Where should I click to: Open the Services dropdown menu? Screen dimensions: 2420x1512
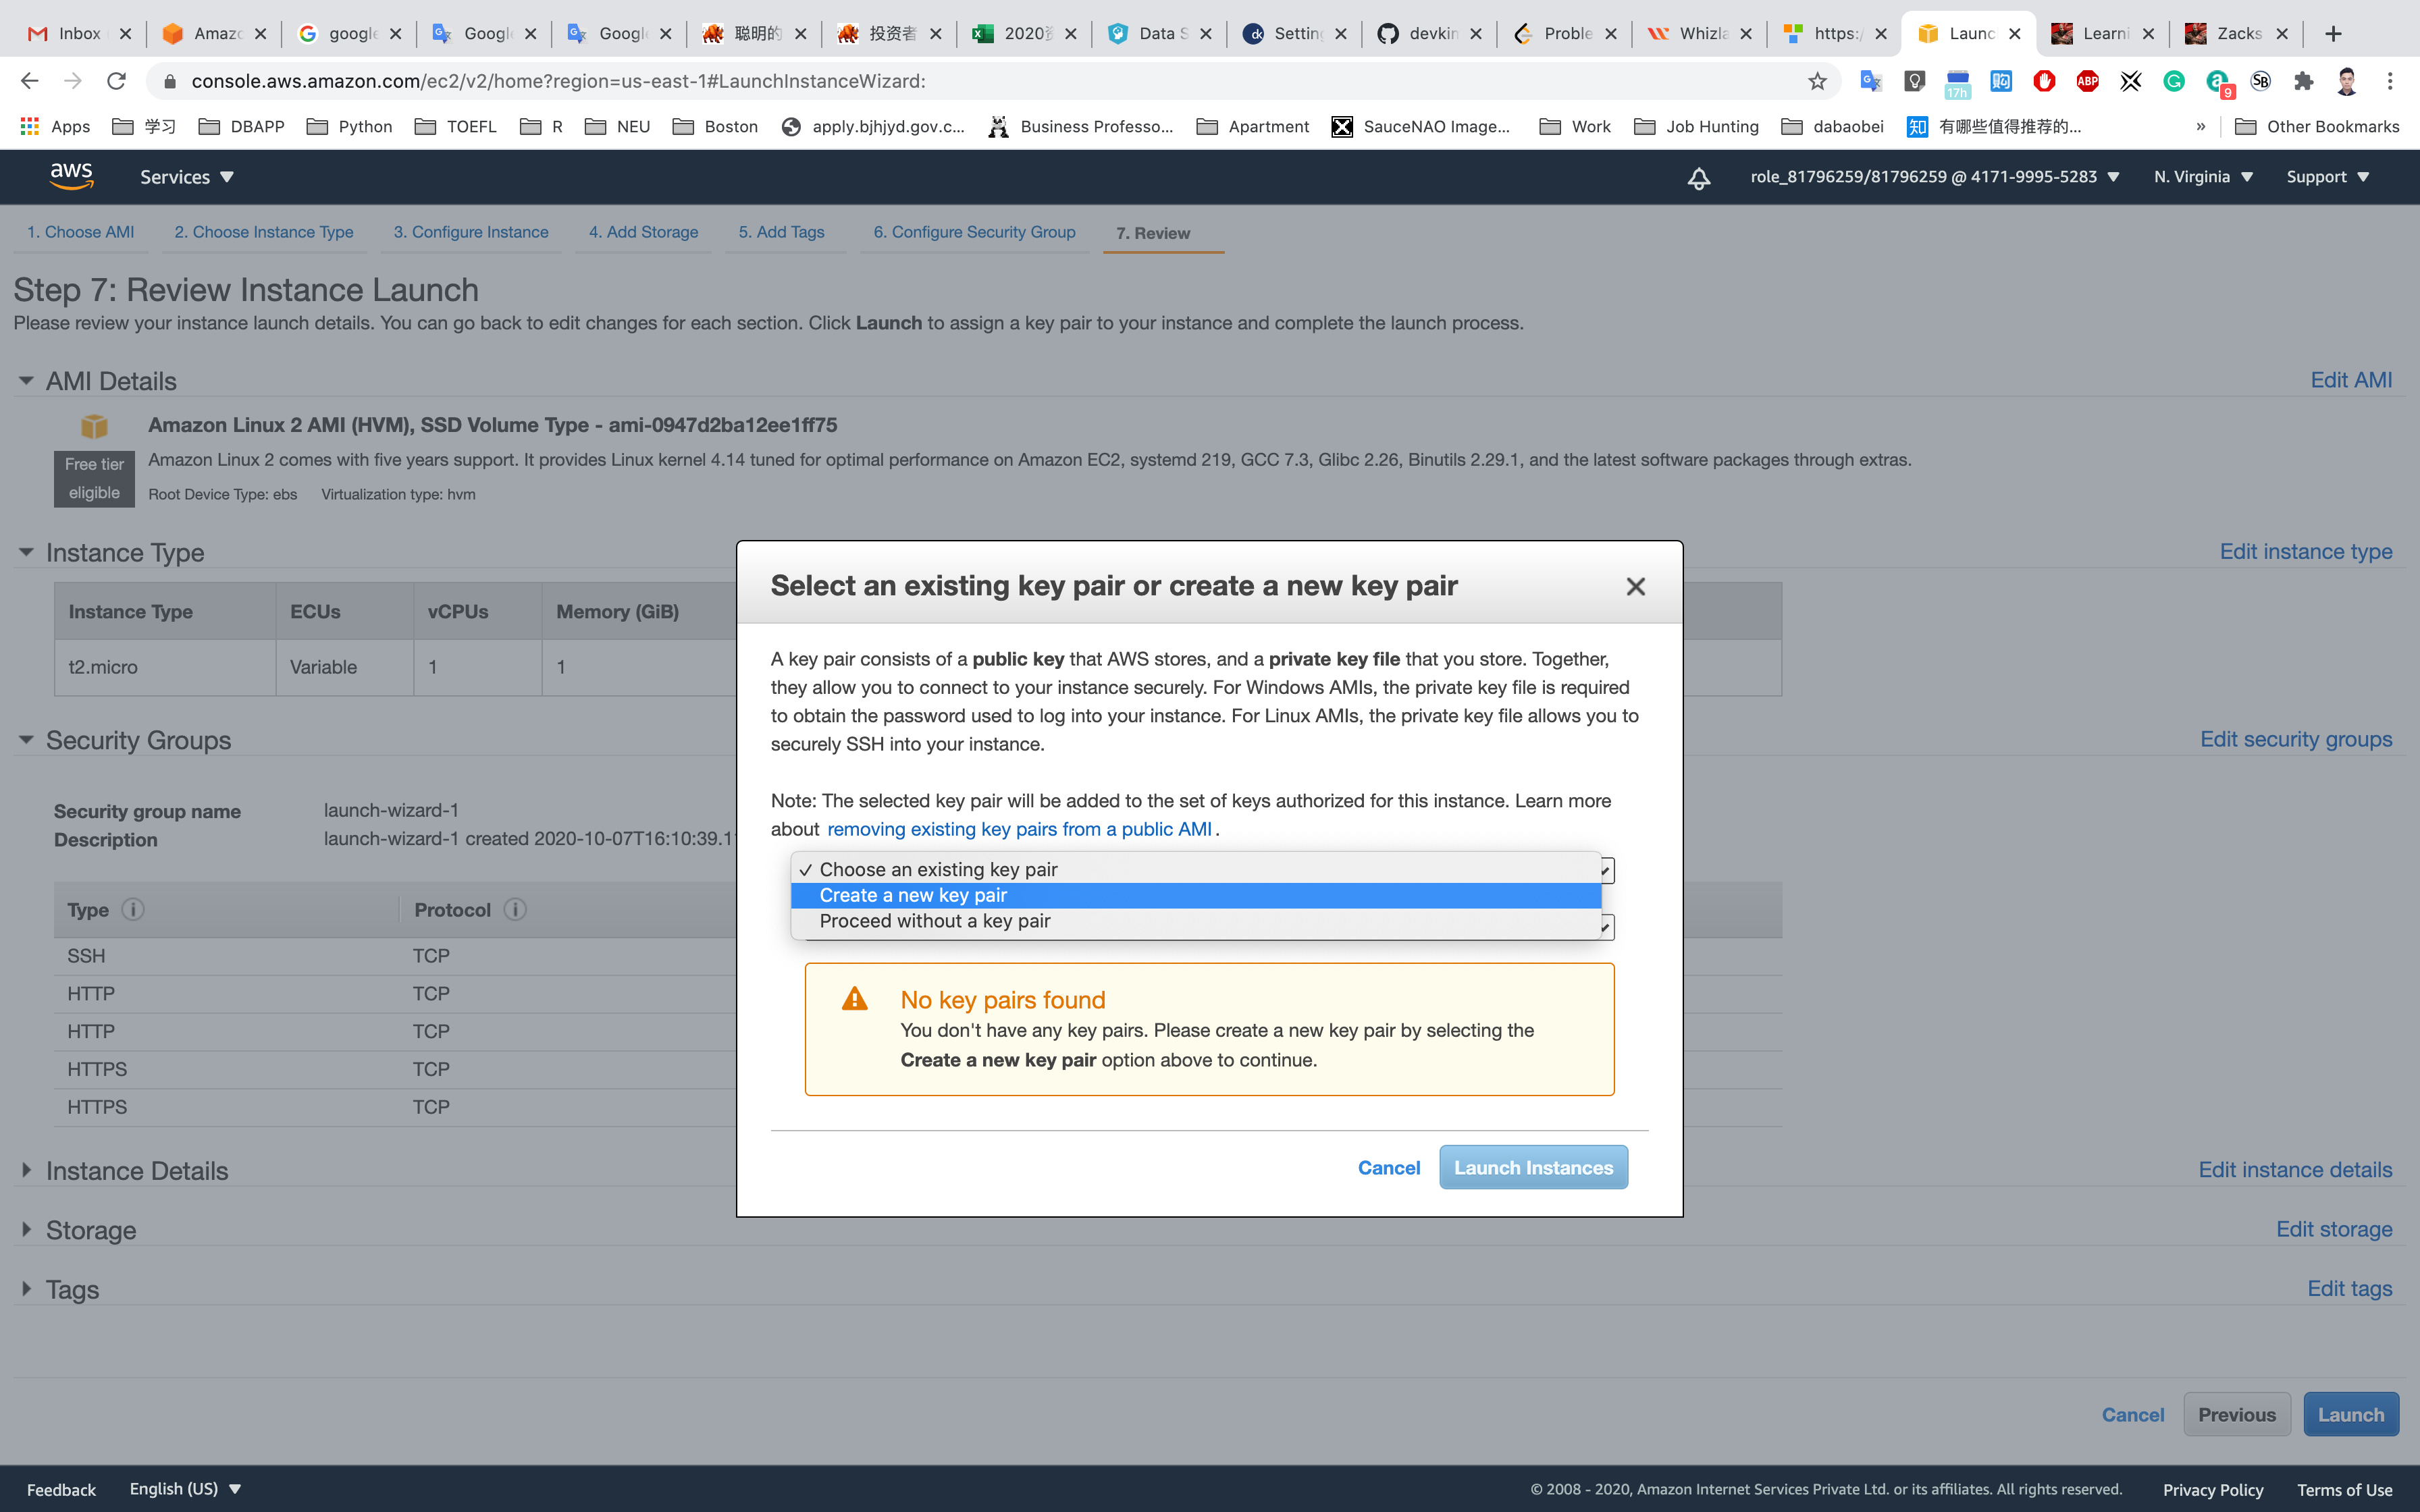click(186, 177)
